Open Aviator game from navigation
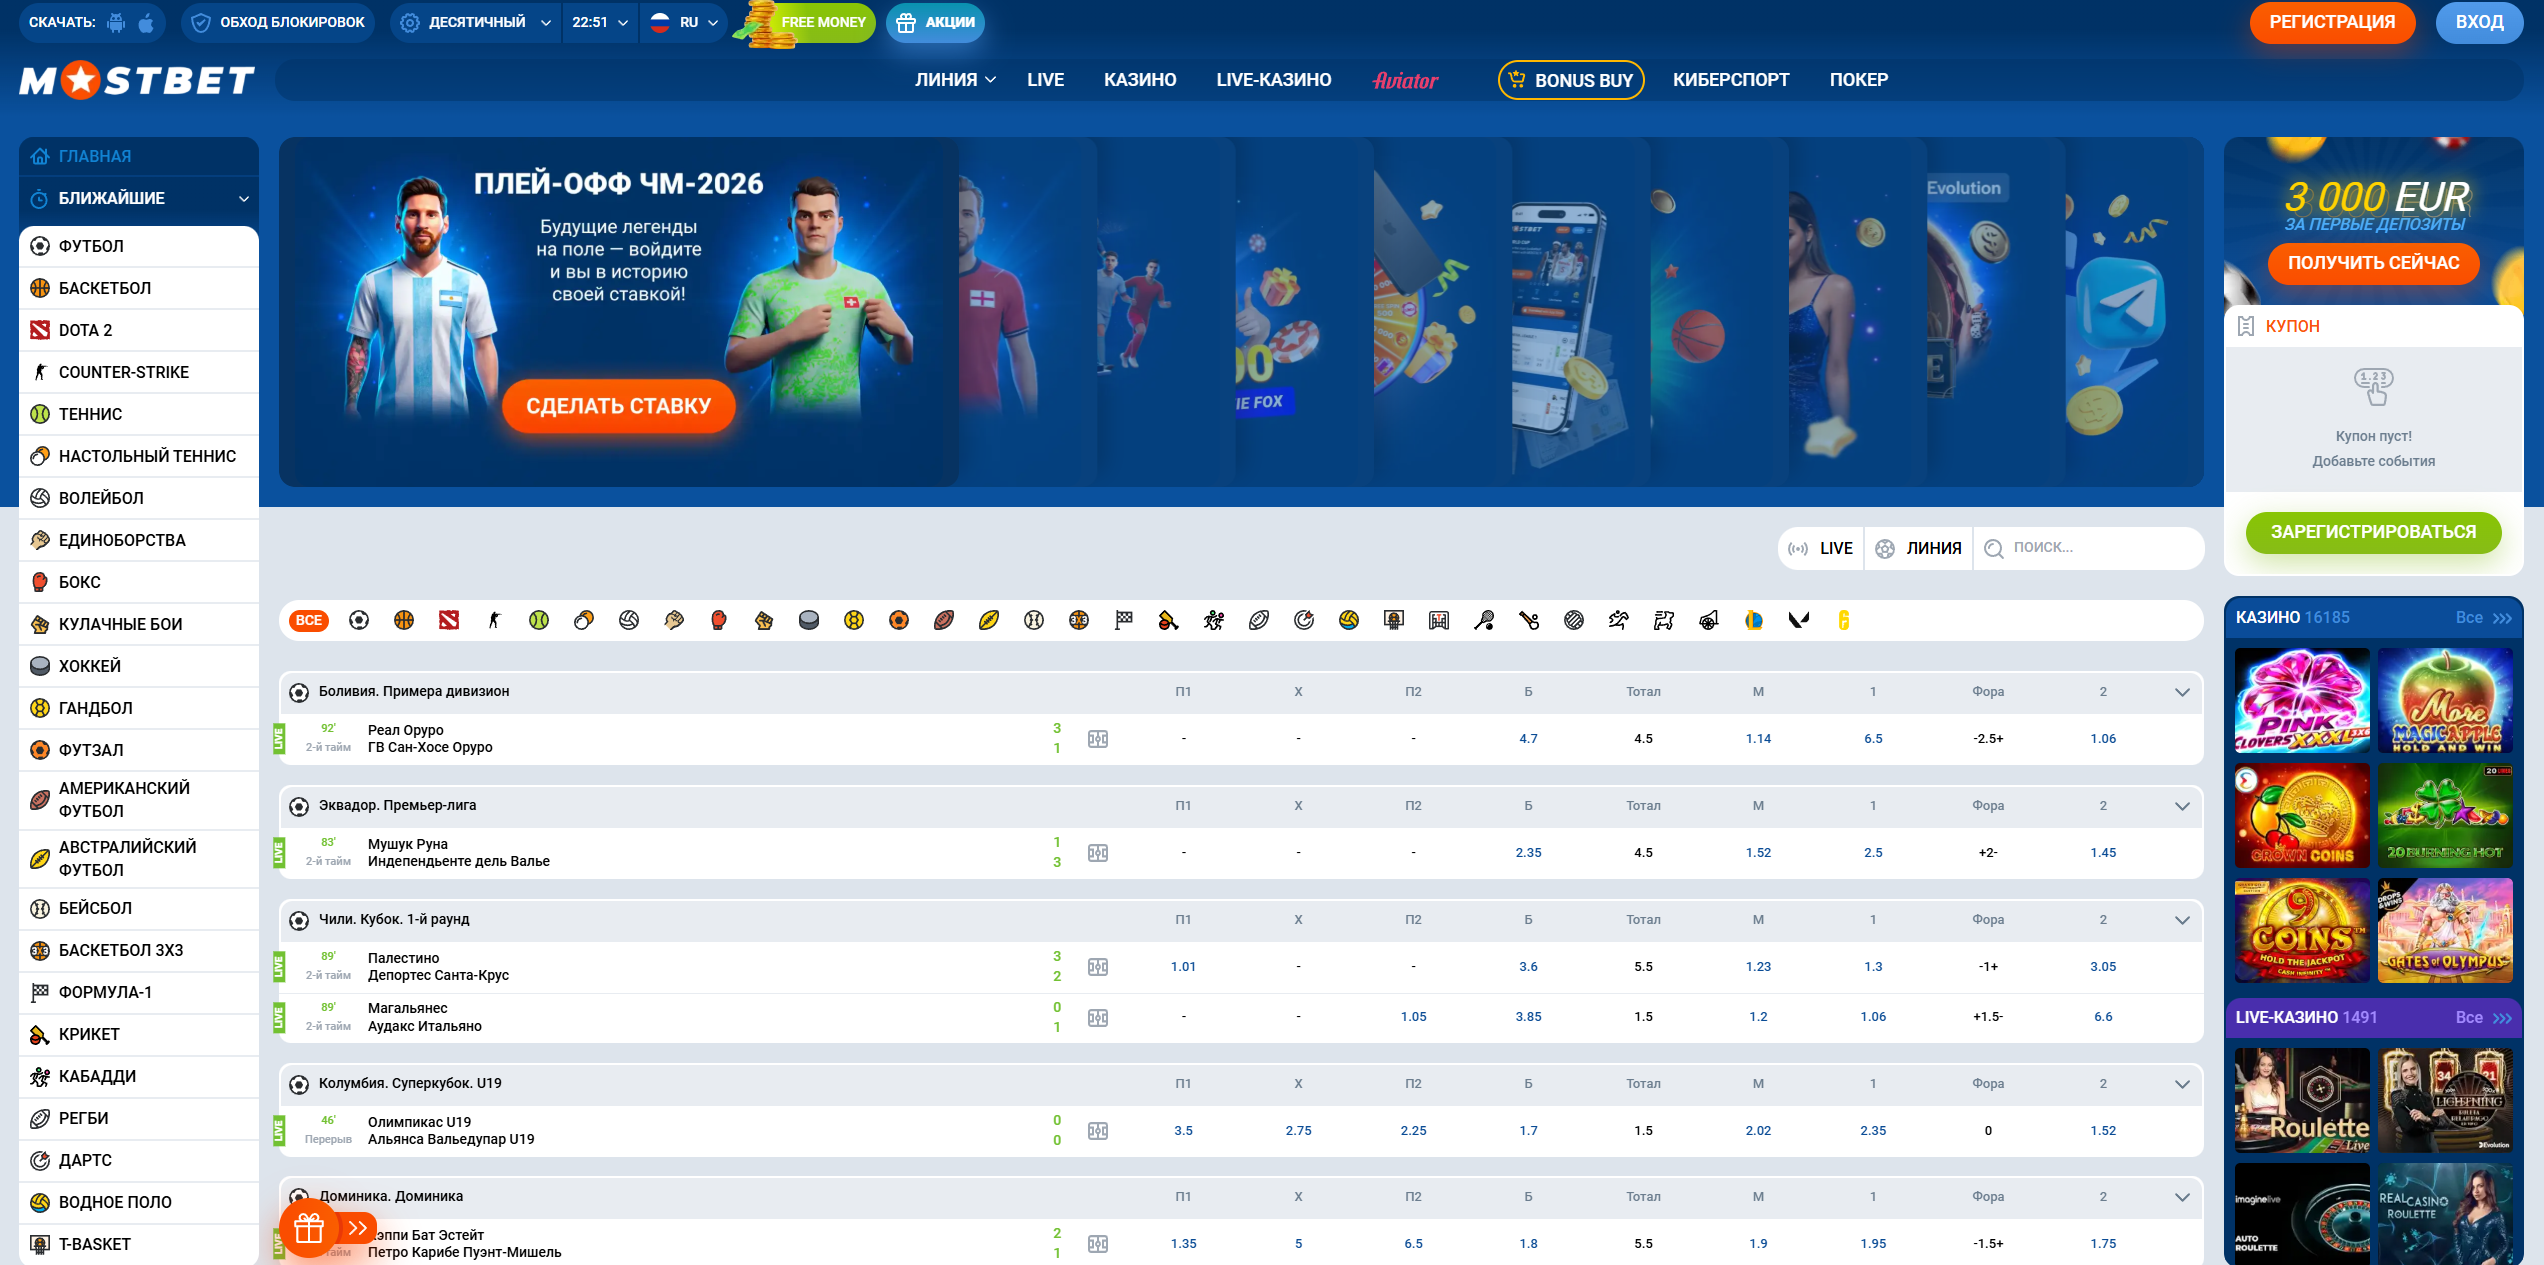Screen dimensions: 2544x1265 (x=1405, y=81)
